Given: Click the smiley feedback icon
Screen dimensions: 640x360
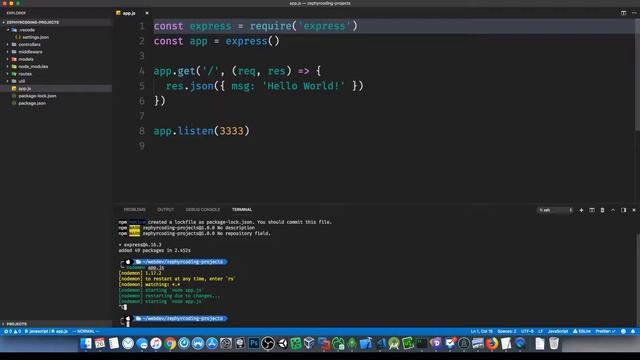Looking at the screenshot, I should [x=623, y=331].
